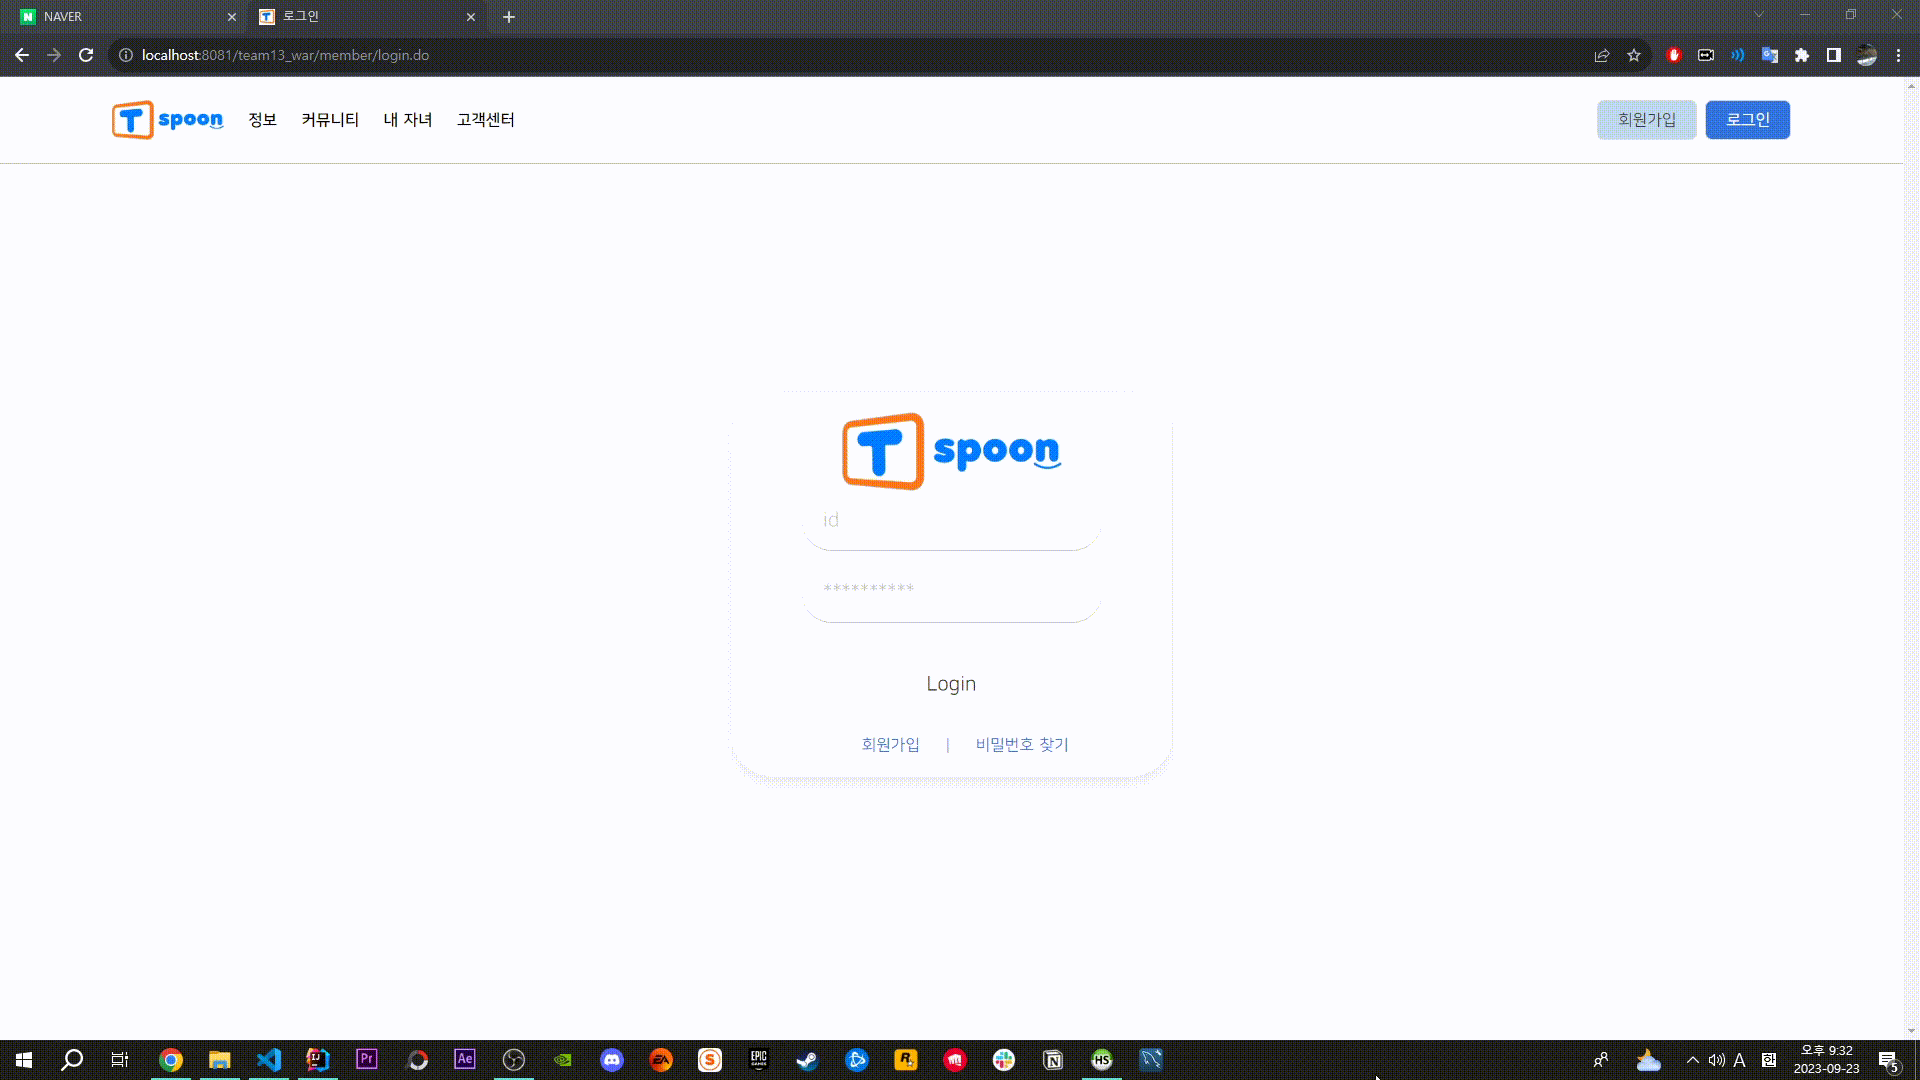The image size is (1920, 1080).
Task: Open Discord from the taskbar
Action: coord(612,1060)
